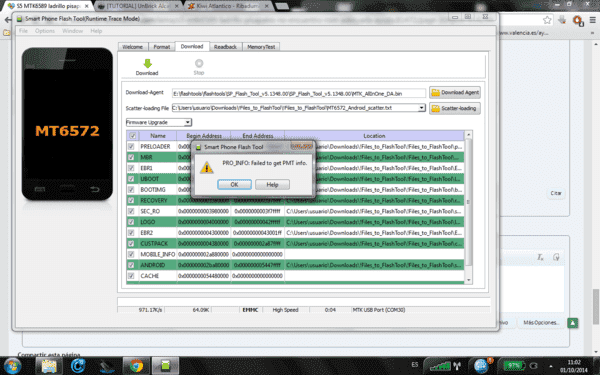Open Chrome from the taskbar
Viewport: 600px width, 375px height.
point(136,366)
